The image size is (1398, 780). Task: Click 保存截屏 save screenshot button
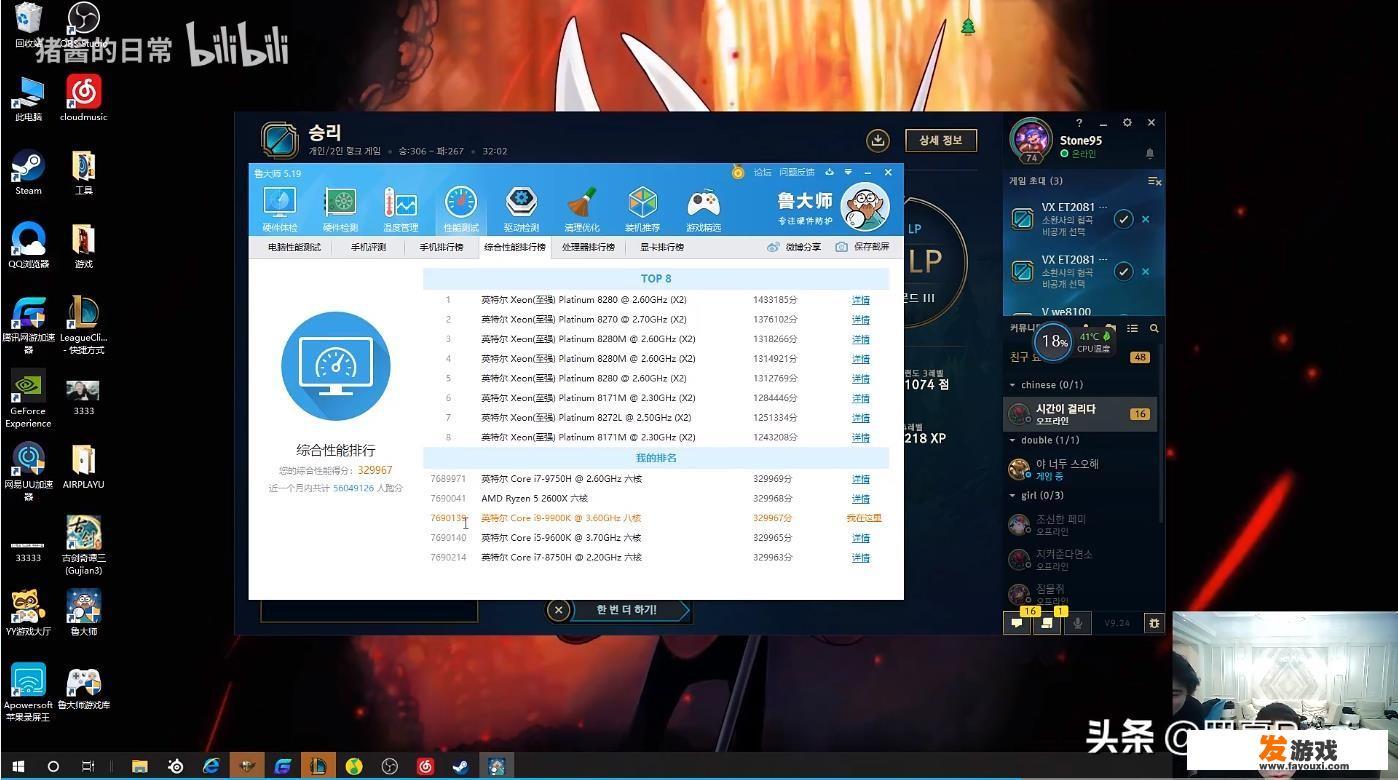(x=862, y=247)
